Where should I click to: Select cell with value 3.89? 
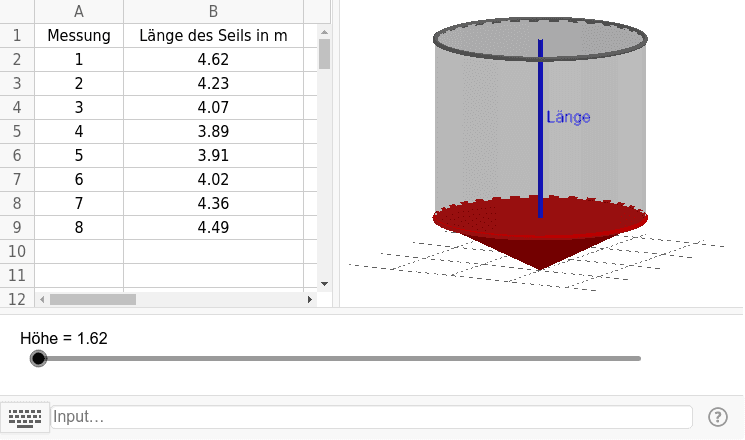213,131
